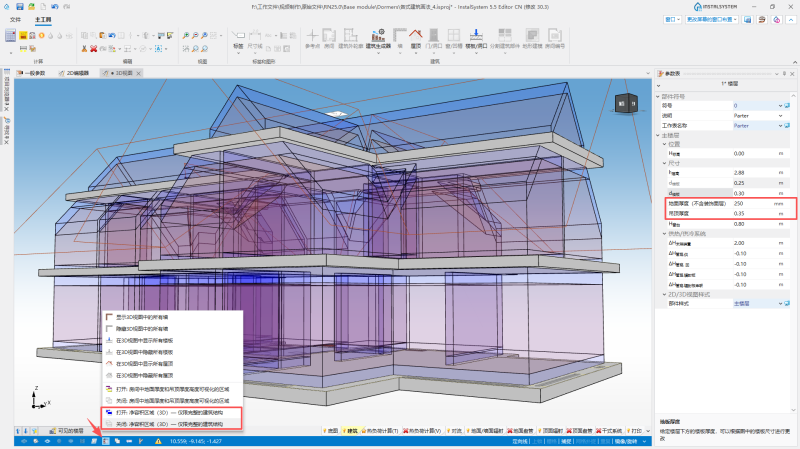Click the text frame A icon
Screen dimensions: 800x449
[x=159, y=48]
